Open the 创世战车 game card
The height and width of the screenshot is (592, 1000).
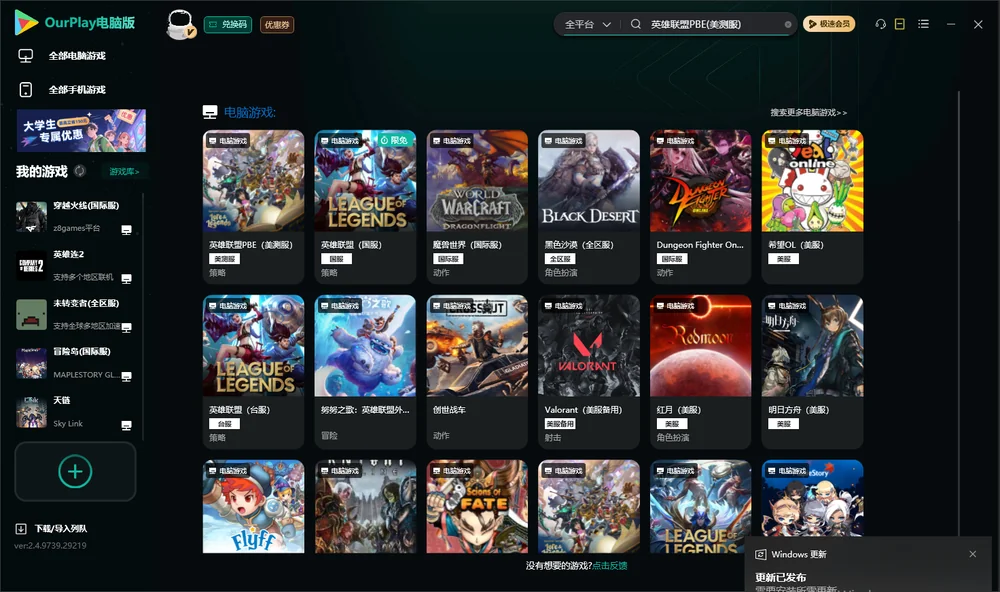(x=477, y=372)
